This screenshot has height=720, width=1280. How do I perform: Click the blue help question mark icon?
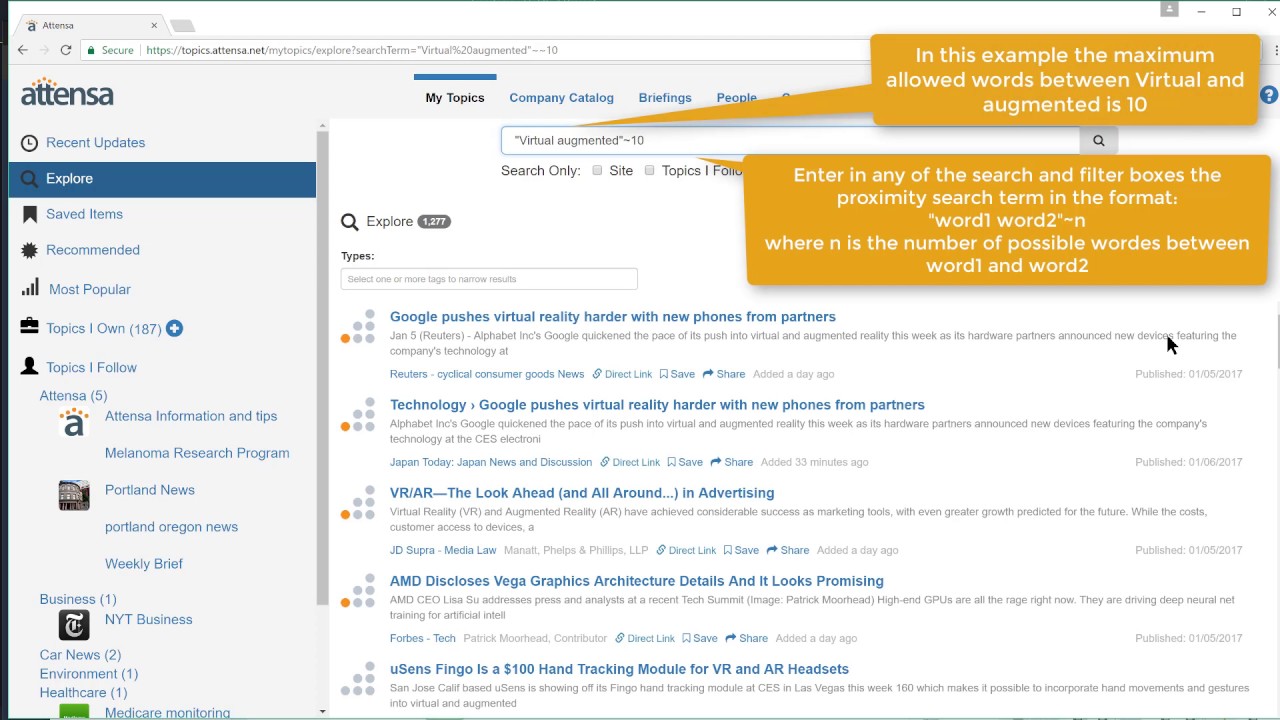(1269, 95)
